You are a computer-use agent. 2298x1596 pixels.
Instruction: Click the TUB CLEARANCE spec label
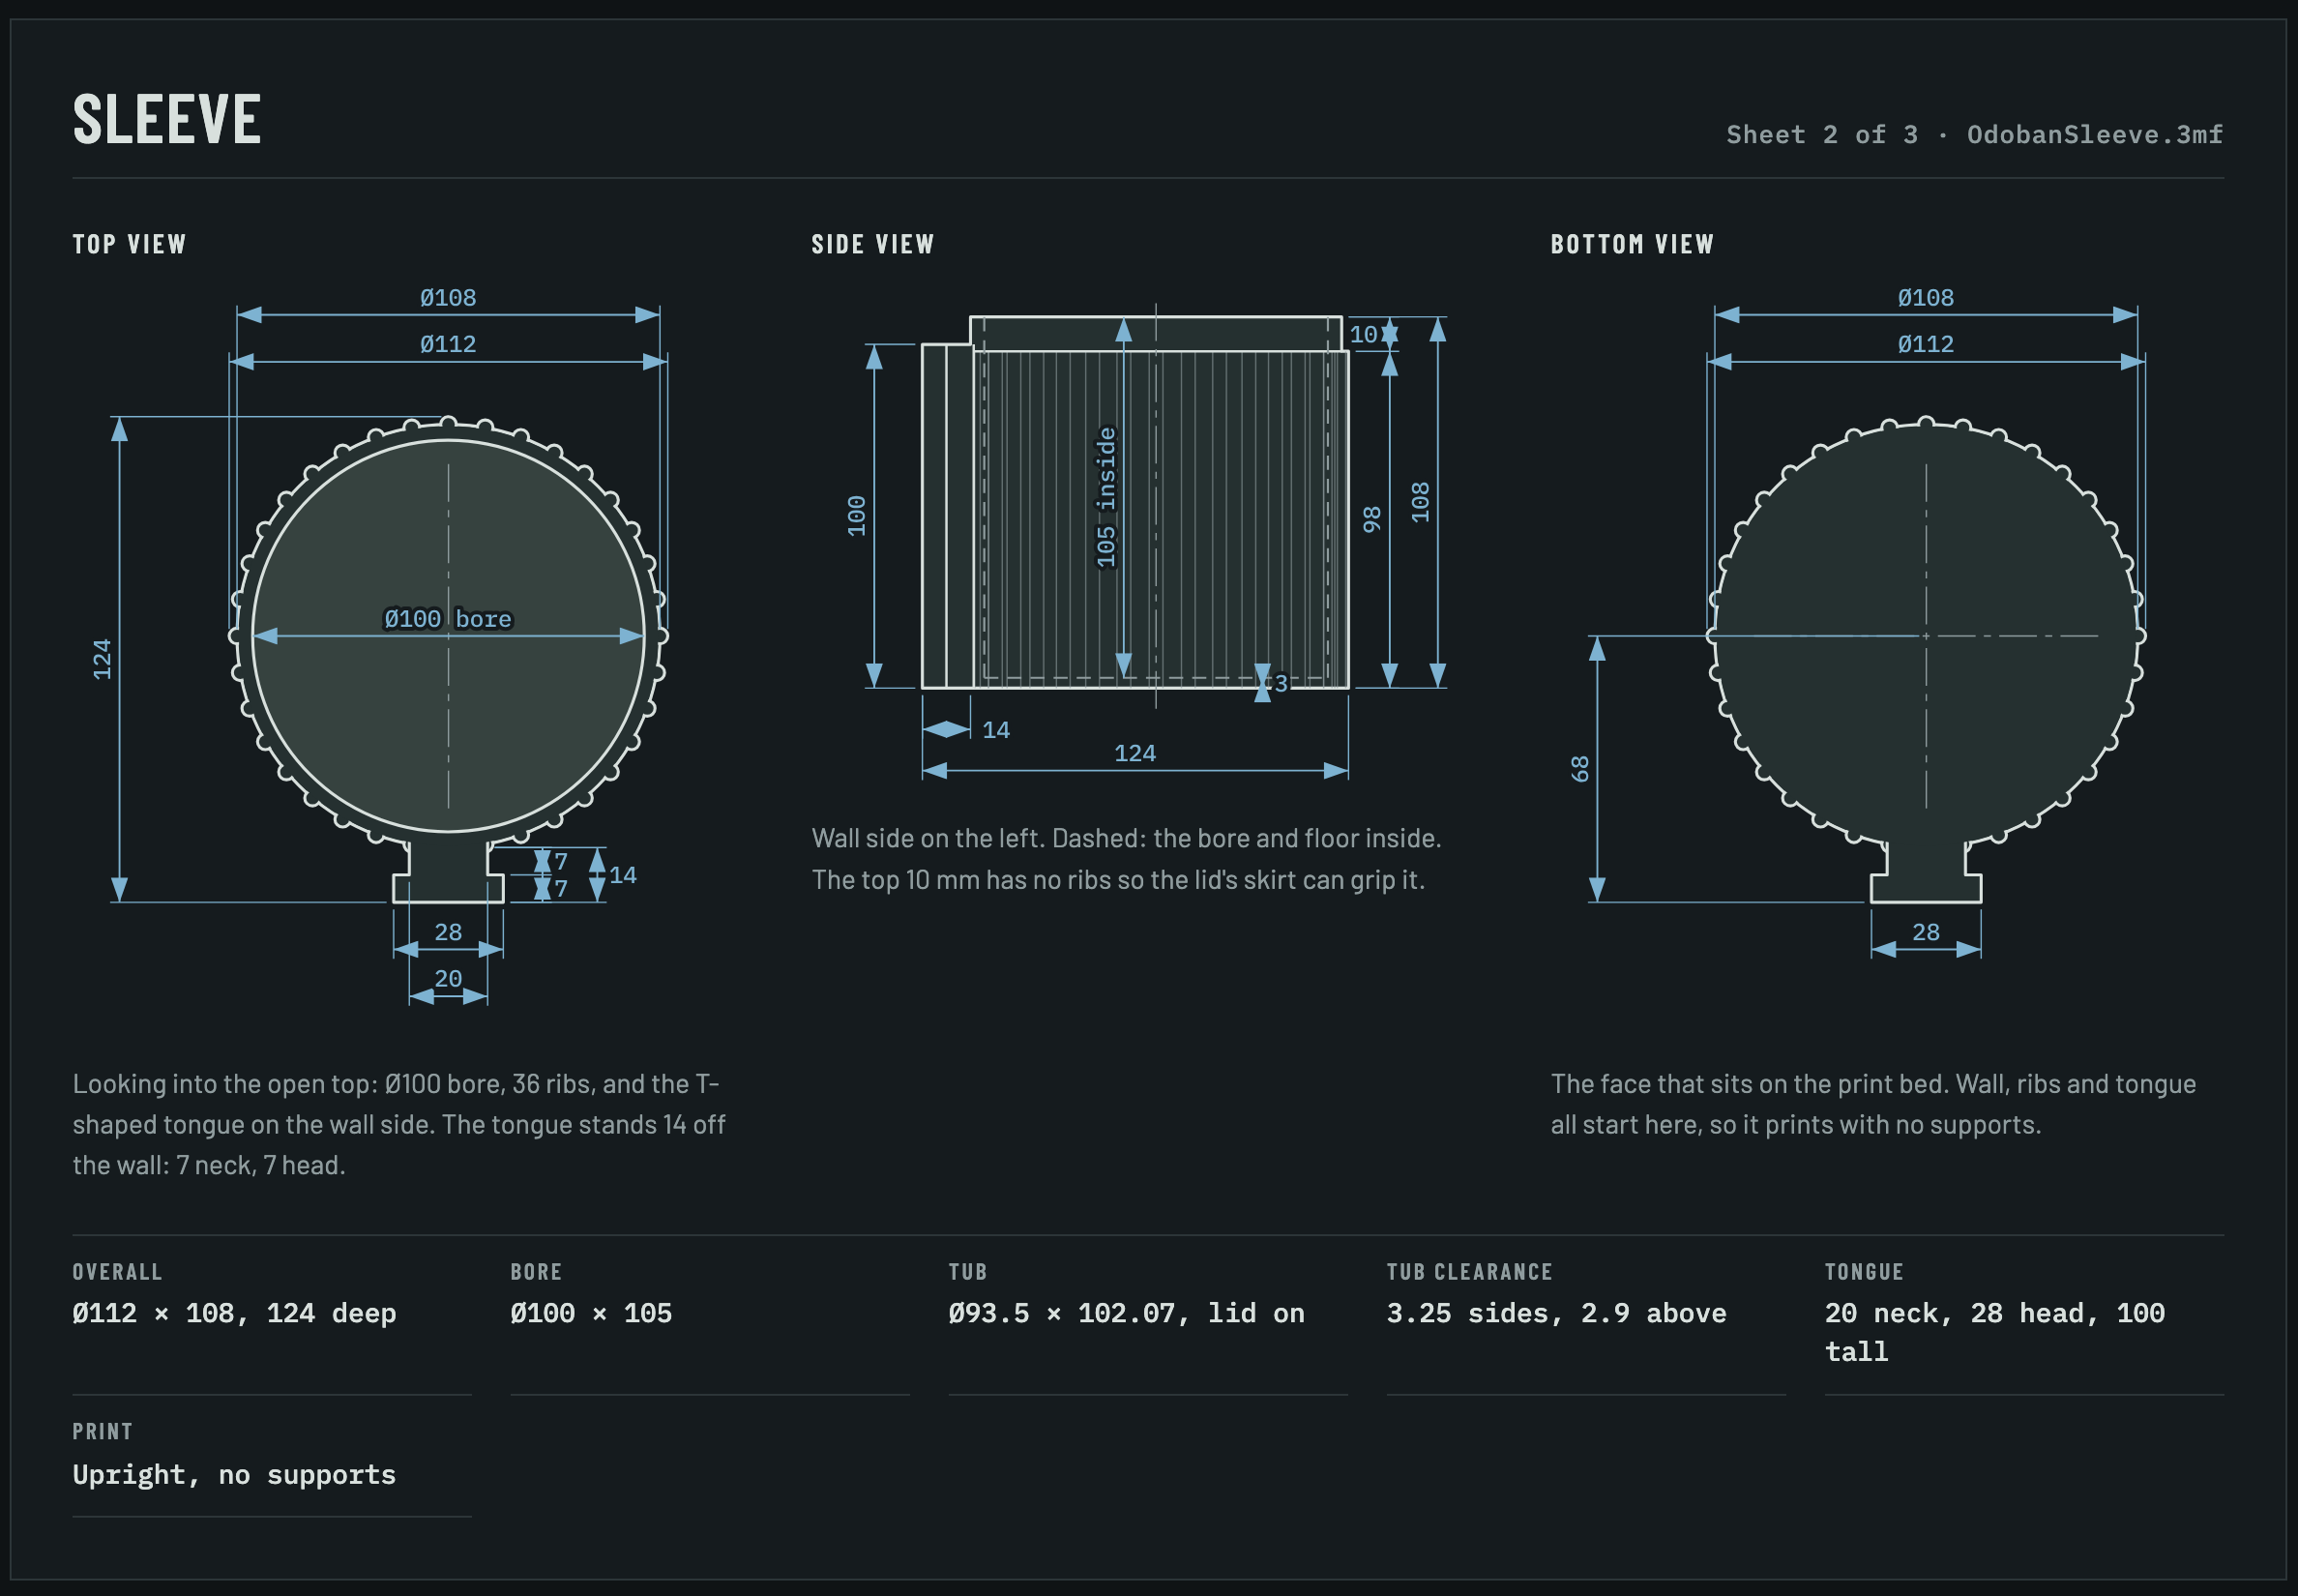click(1469, 1272)
